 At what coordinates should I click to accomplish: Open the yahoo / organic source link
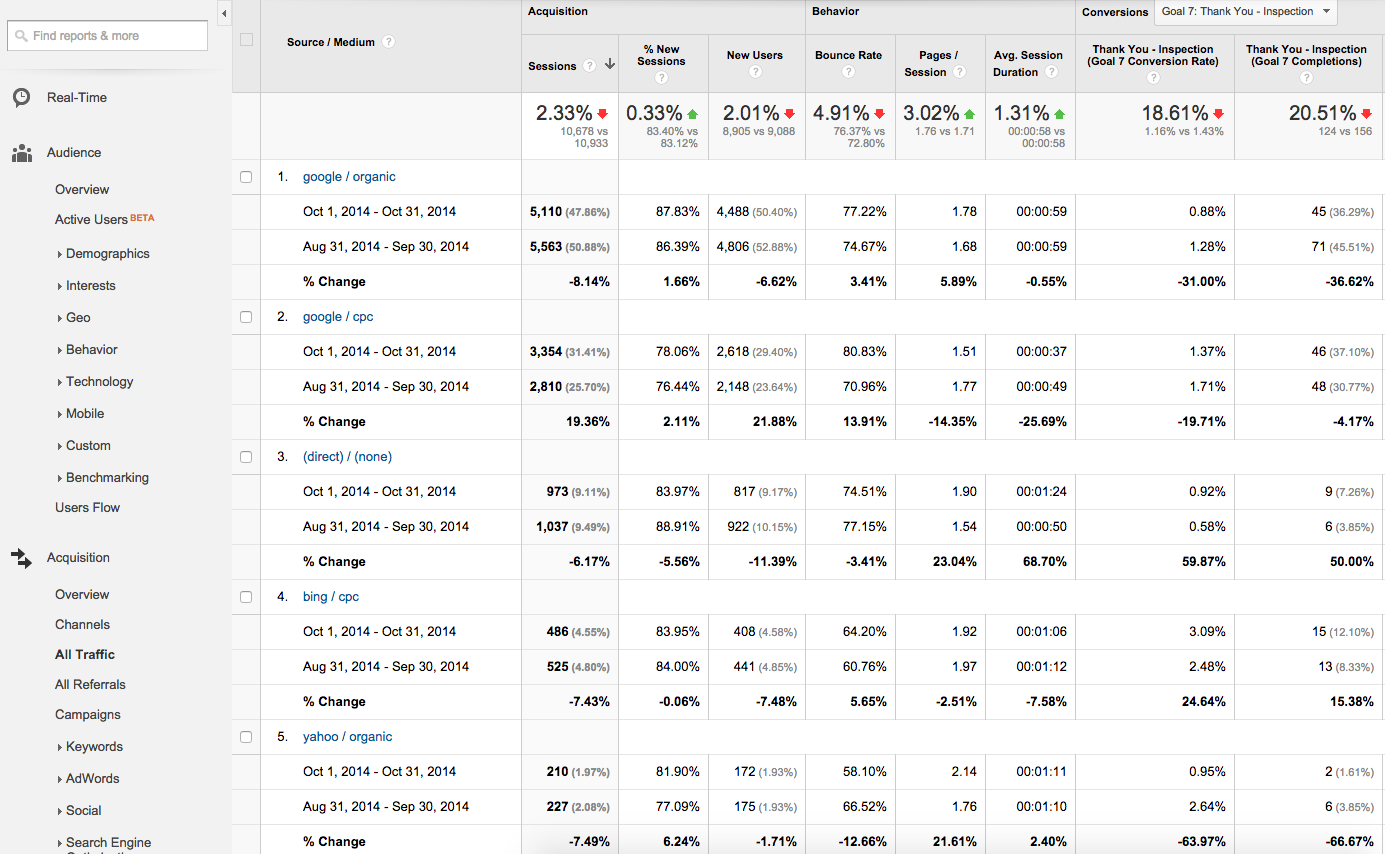tap(347, 737)
